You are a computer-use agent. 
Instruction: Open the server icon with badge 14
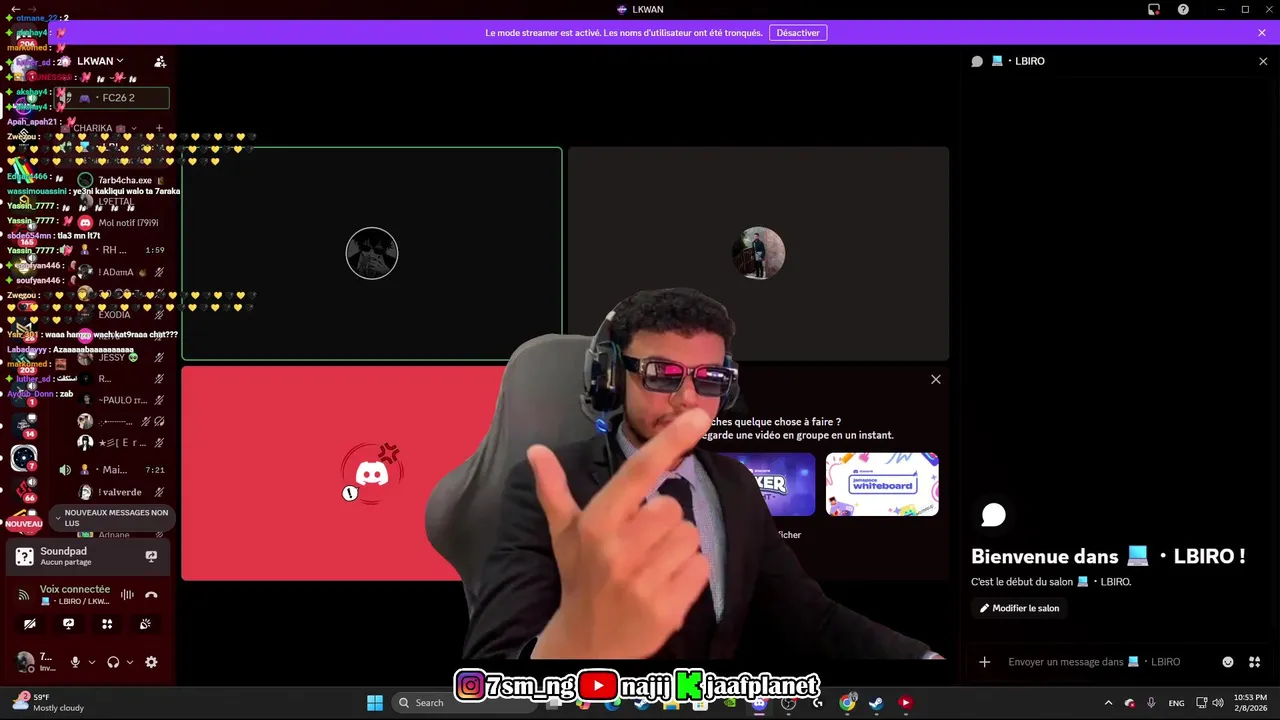pyautogui.click(x=24, y=424)
